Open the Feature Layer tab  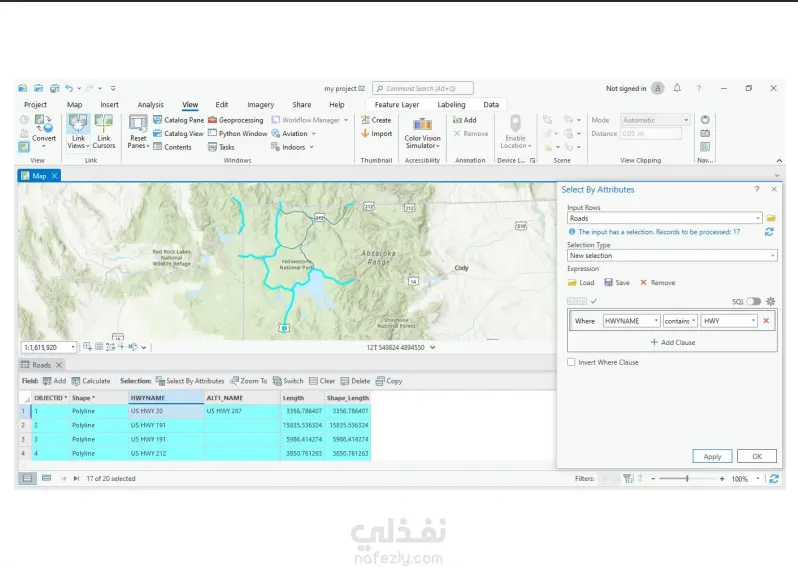(397, 104)
